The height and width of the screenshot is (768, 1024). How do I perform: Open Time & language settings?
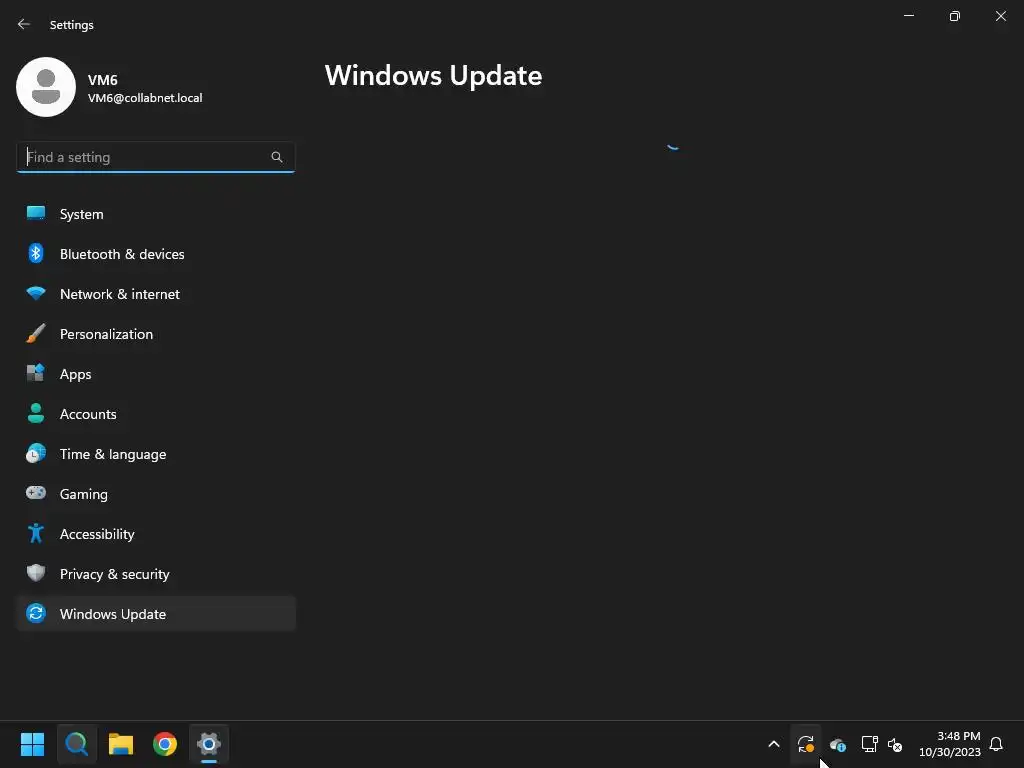155,454
